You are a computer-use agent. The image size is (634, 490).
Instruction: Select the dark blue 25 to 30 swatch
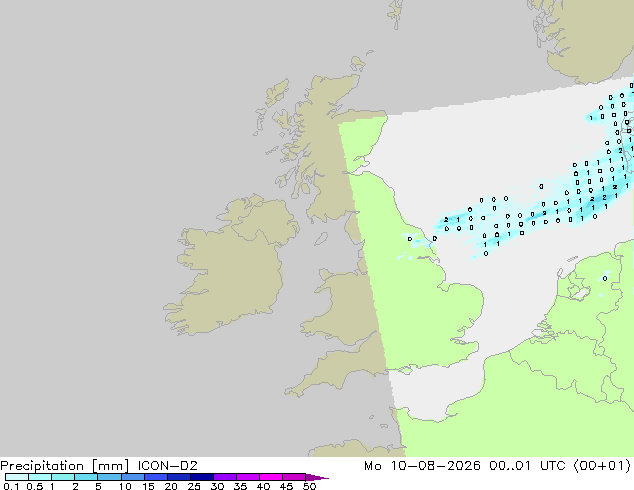pyautogui.click(x=201, y=477)
